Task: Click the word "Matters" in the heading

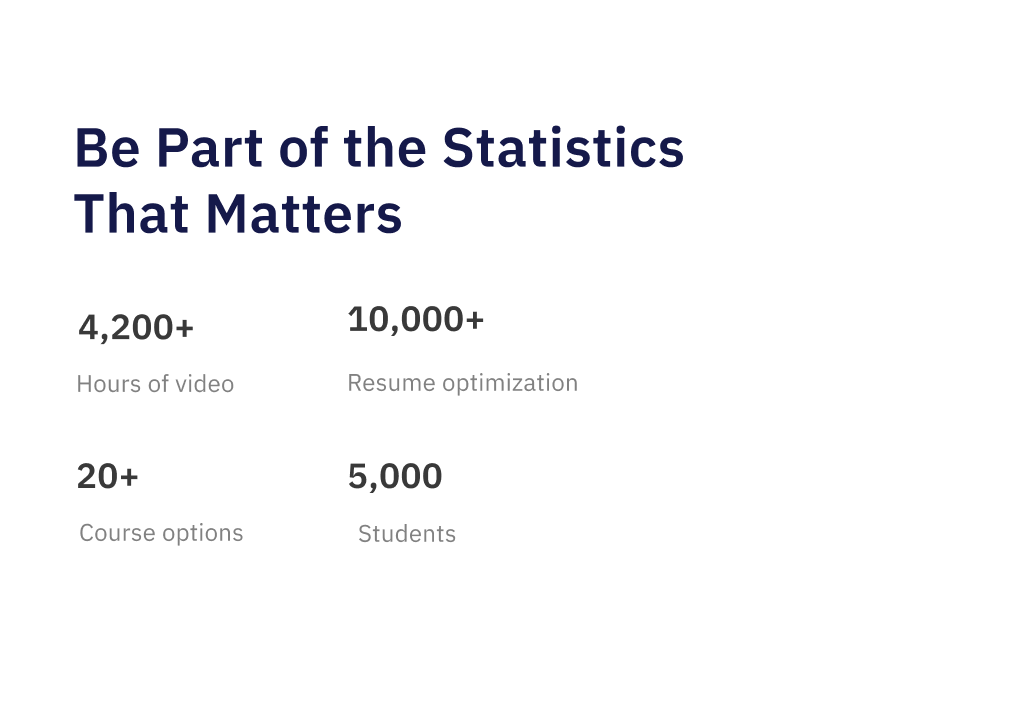Action: [304, 214]
